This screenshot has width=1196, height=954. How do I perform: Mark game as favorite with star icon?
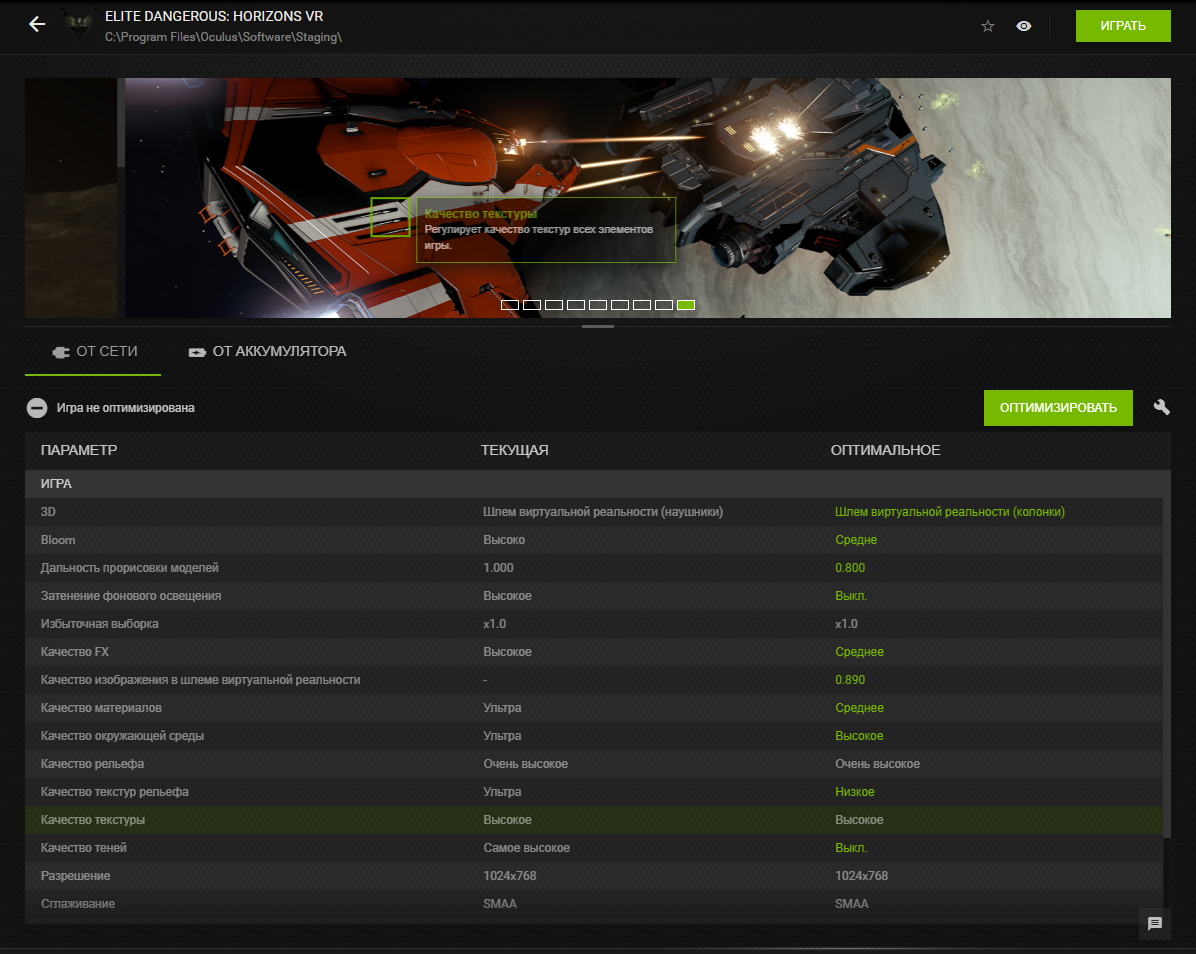pyautogui.click(x=988, y=26)
